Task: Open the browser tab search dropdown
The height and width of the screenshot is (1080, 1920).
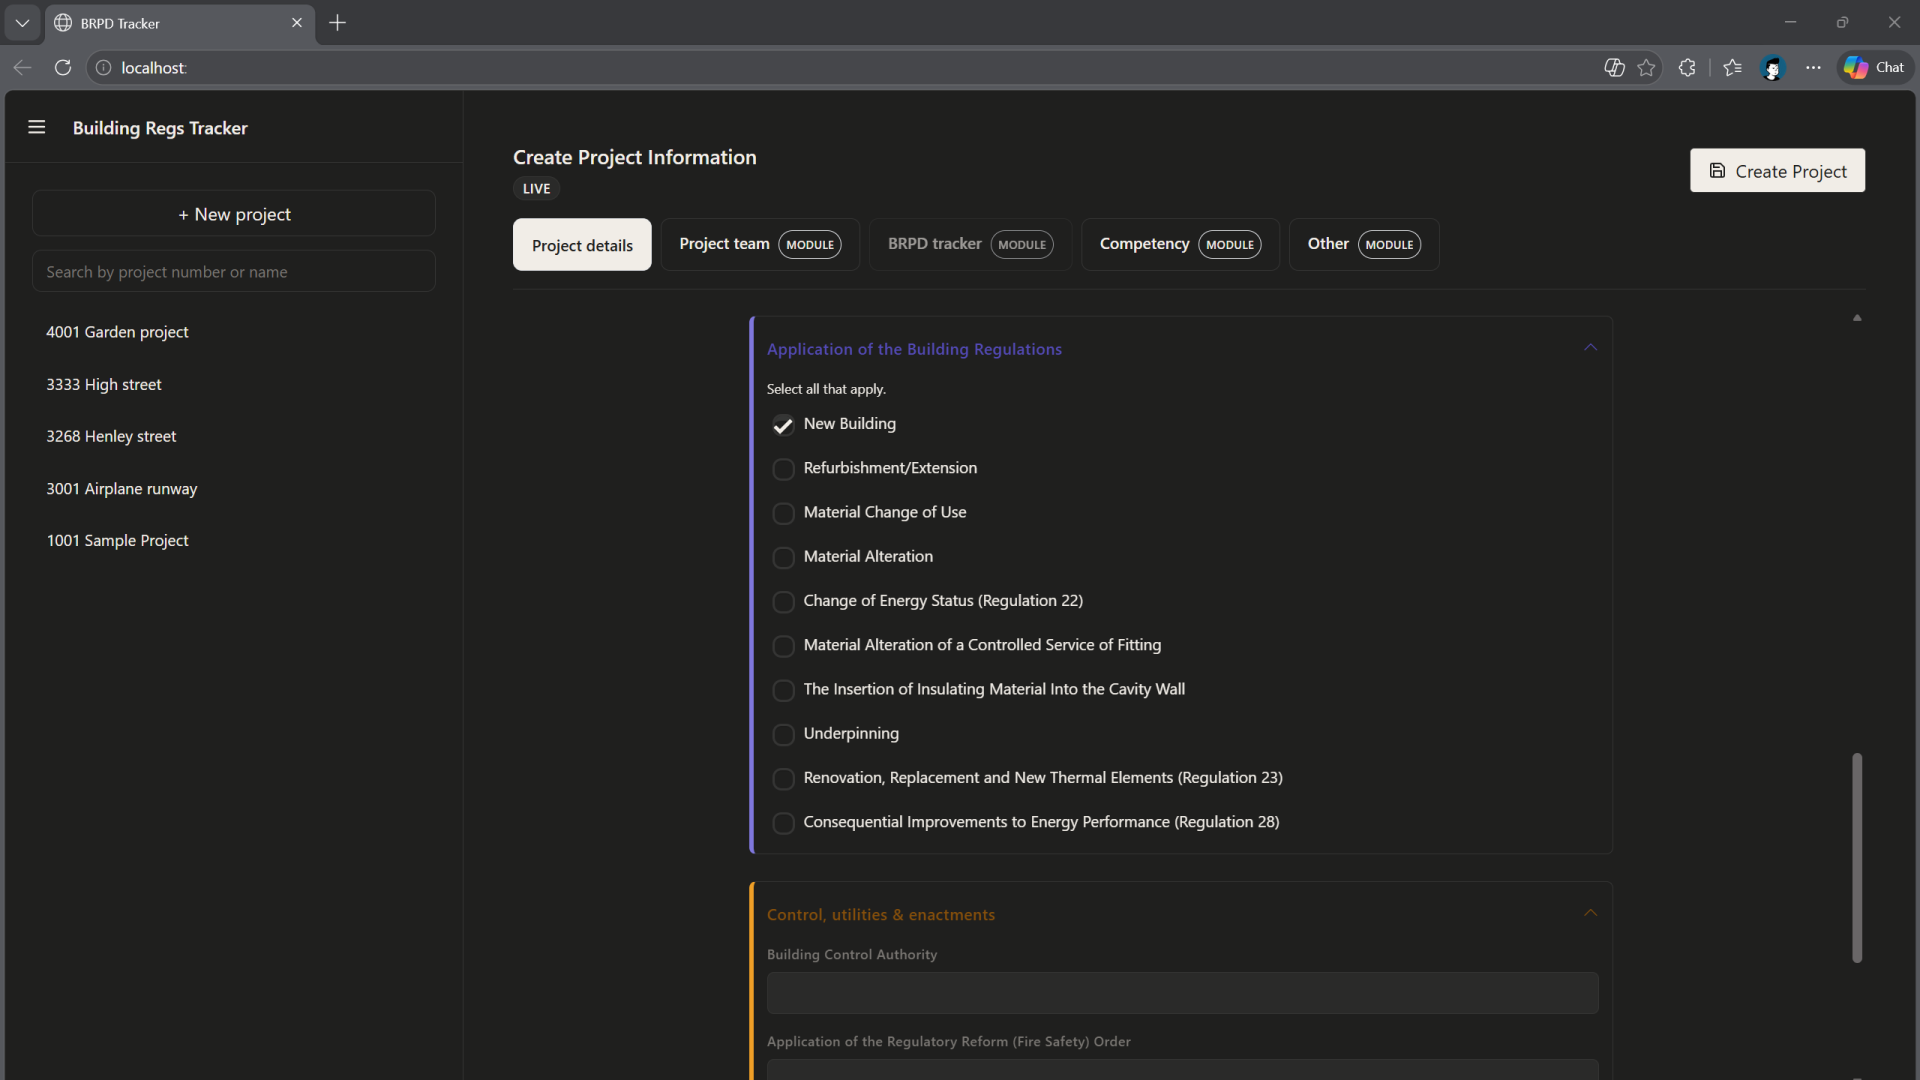Action: coord(21,22)
